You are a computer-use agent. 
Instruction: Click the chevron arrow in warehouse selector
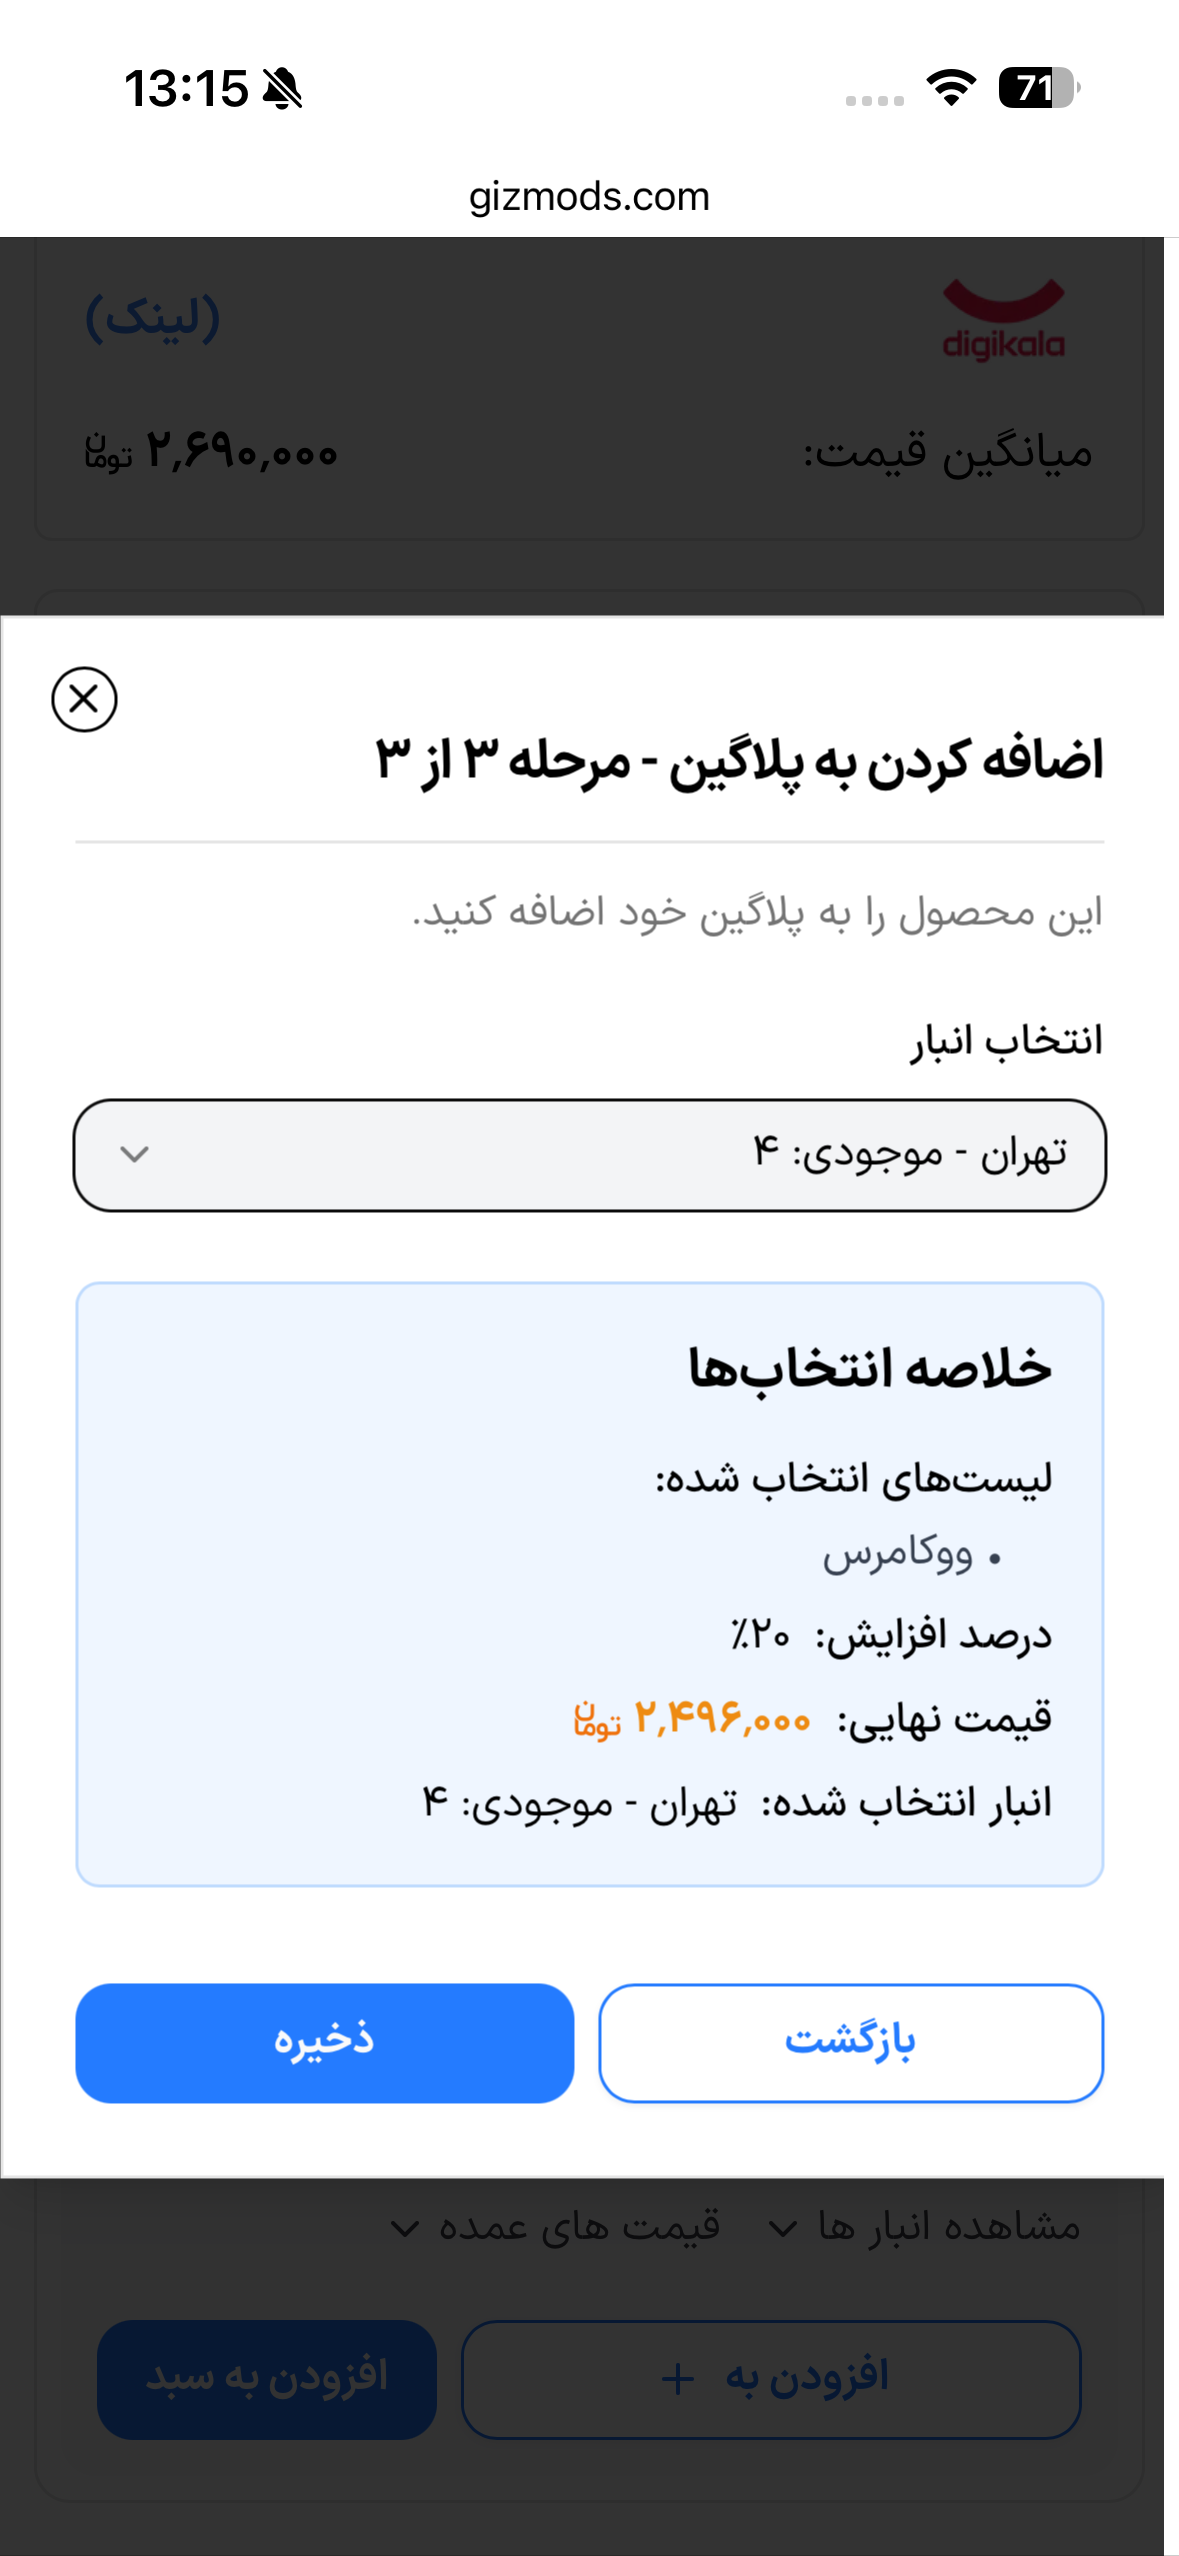[x=134, y=1155]
